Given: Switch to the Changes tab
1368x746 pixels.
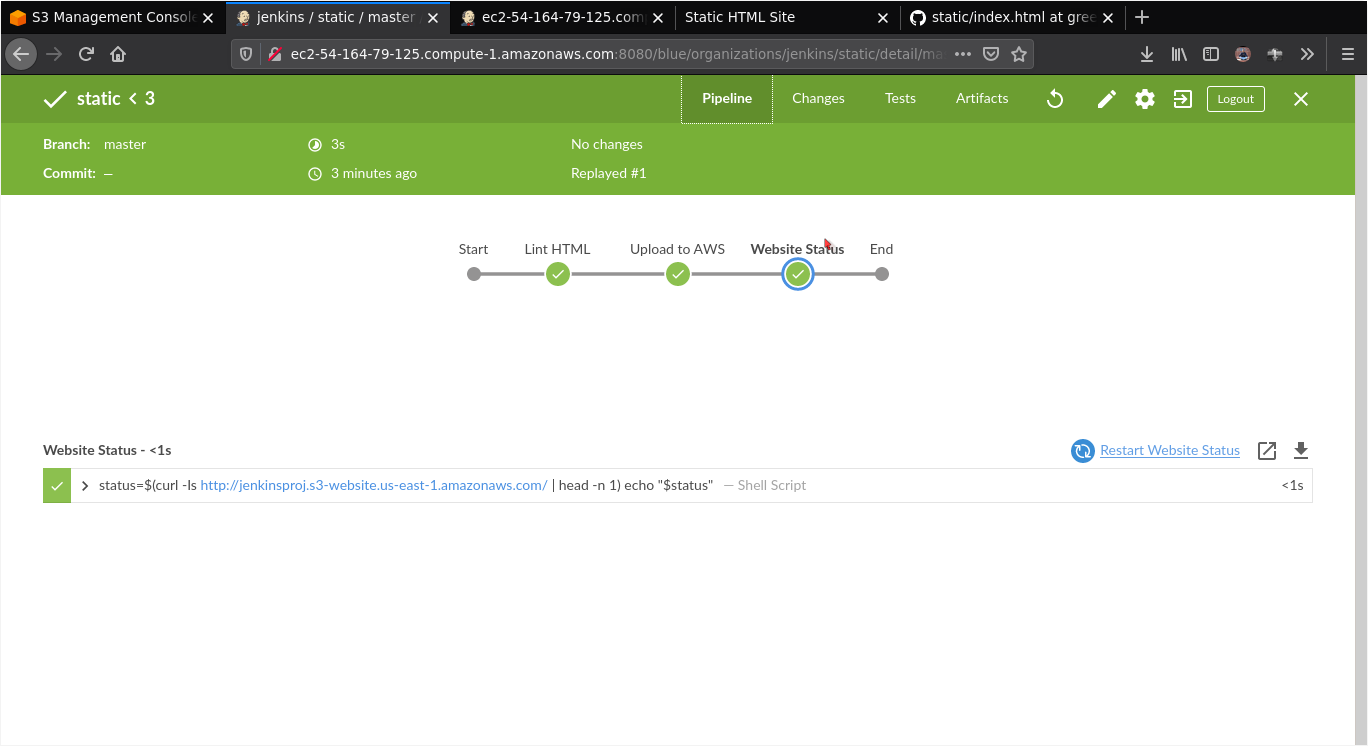Looking at the screenshot, I should tap(818, 99).
